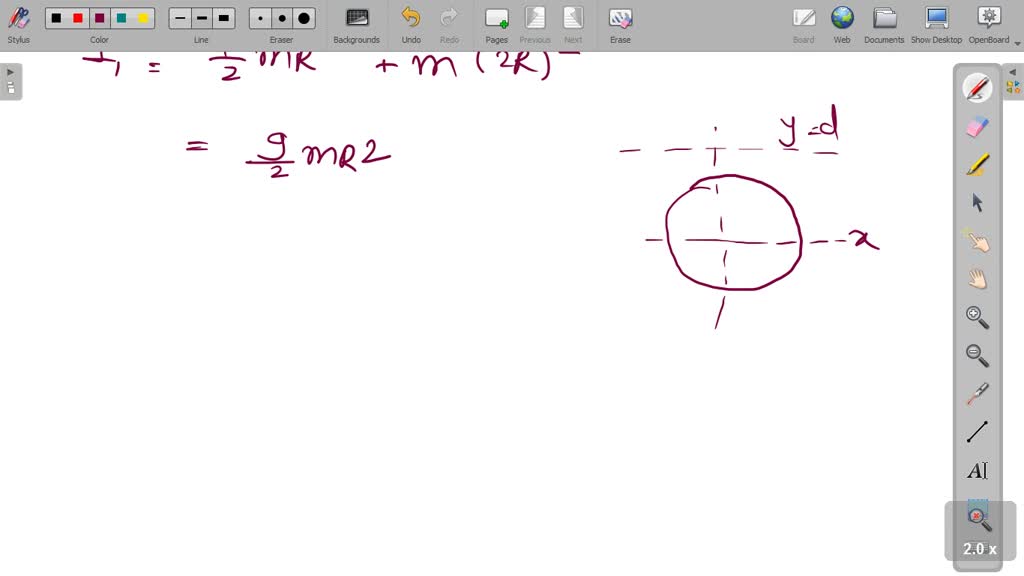This screenshot has height=576, width=1024.
Task: Select the line drawing tool
Action: tap(977, 432)
